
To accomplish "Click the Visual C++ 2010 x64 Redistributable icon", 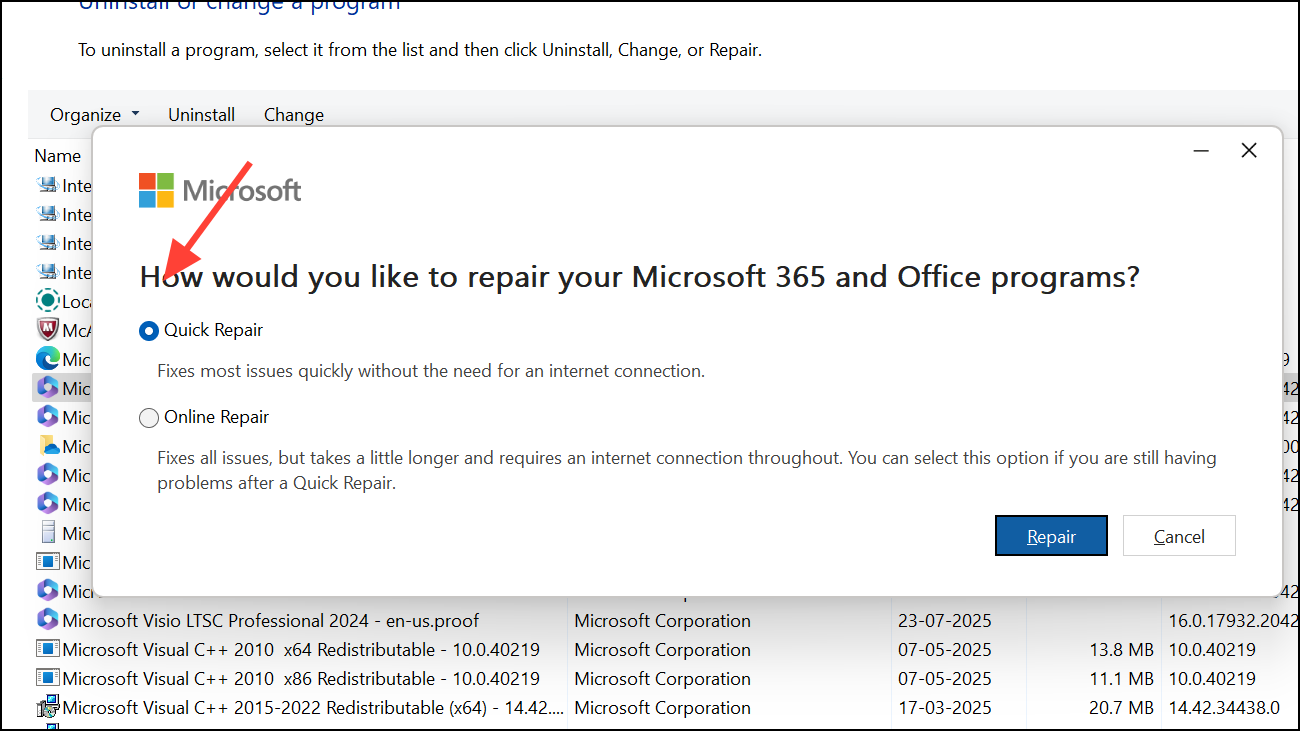I will 47,649.
